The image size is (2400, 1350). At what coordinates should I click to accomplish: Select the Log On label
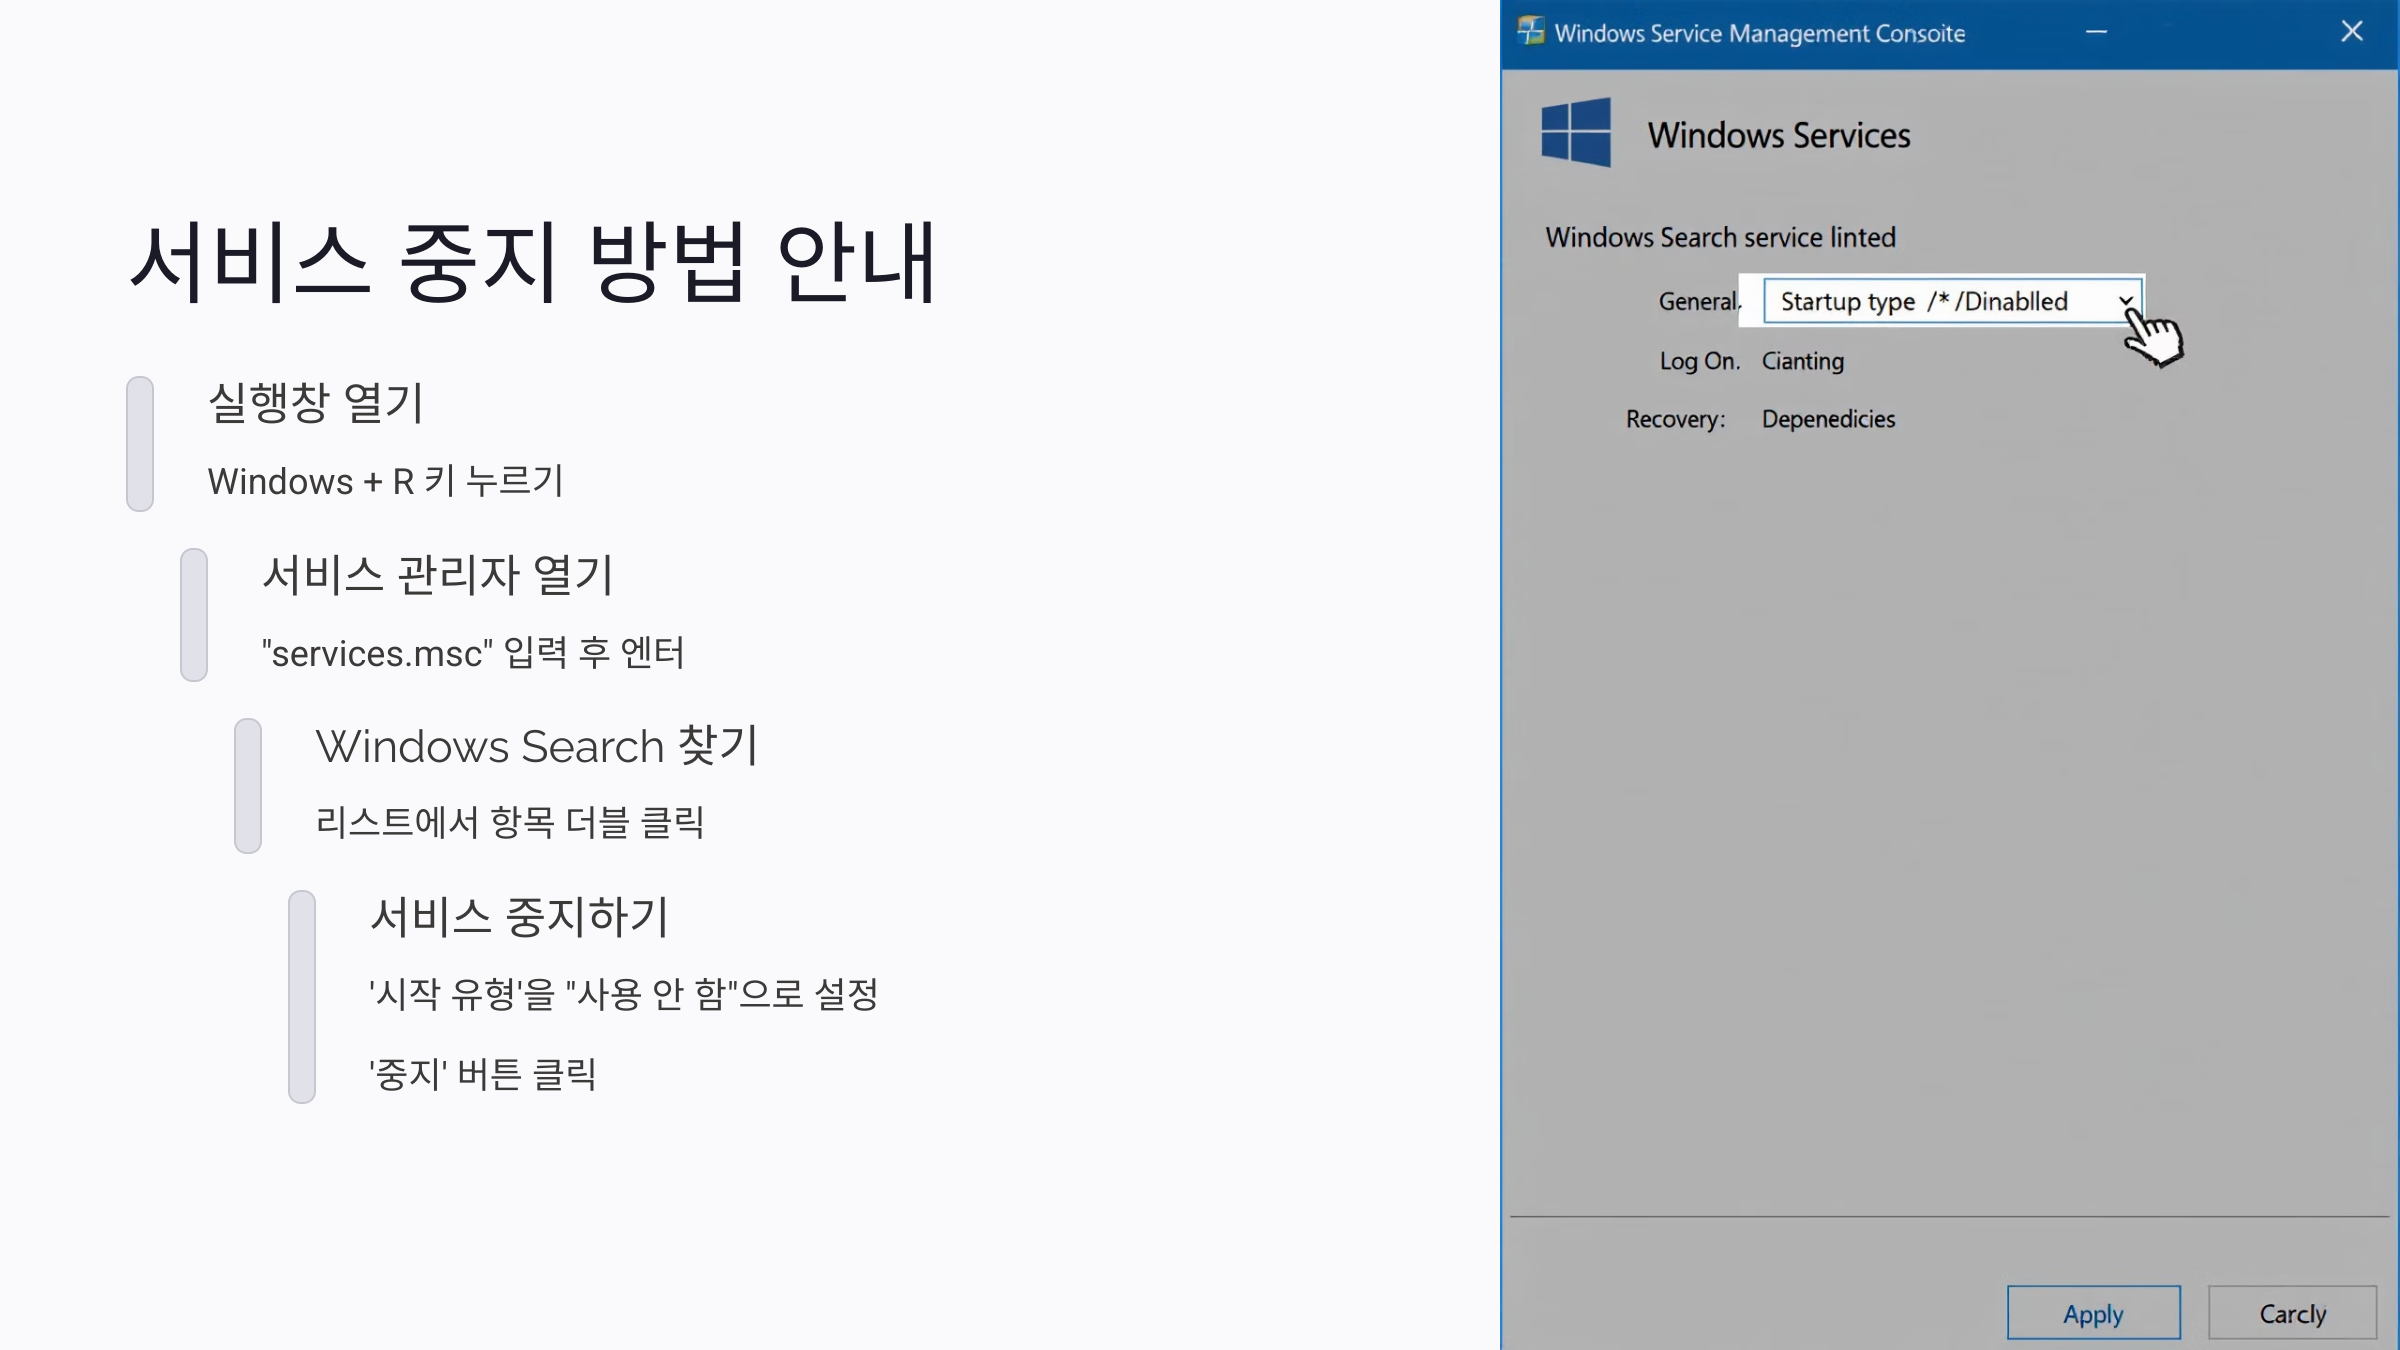point(1699,361)
